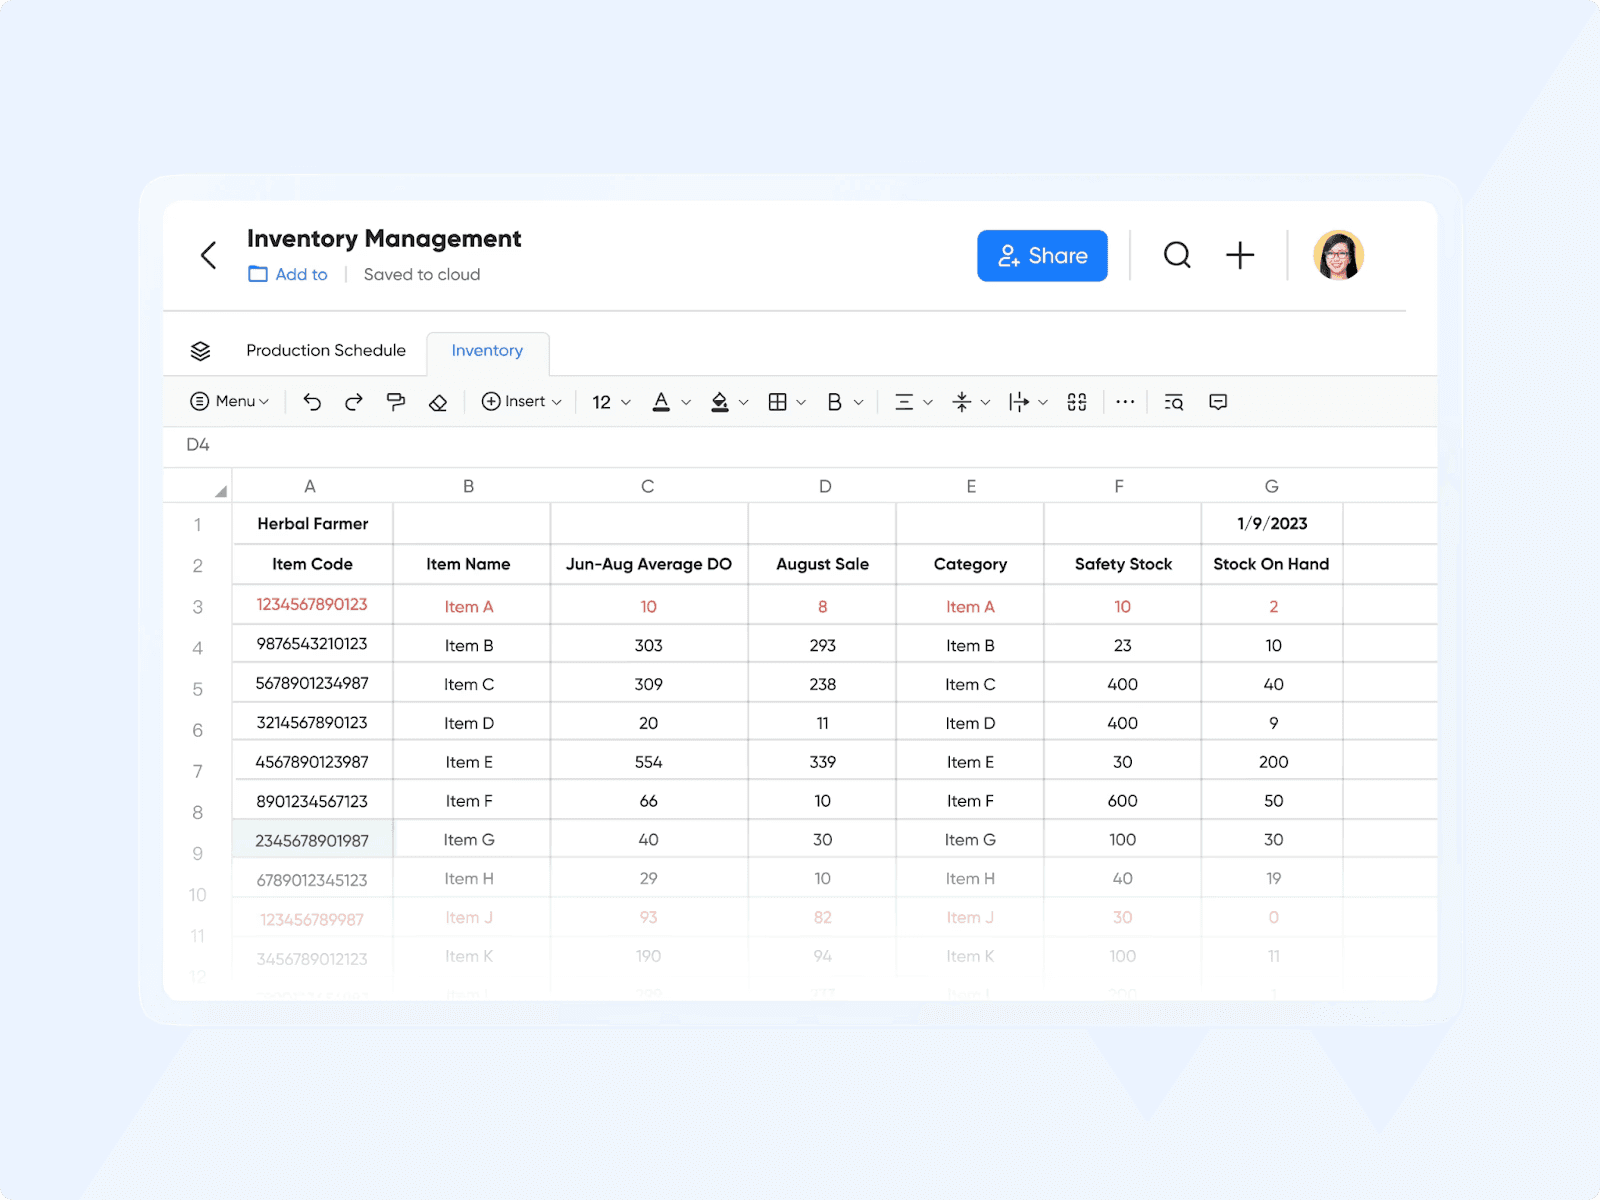
Task: Toggle bold B formatting
Action: coord(834,402)
